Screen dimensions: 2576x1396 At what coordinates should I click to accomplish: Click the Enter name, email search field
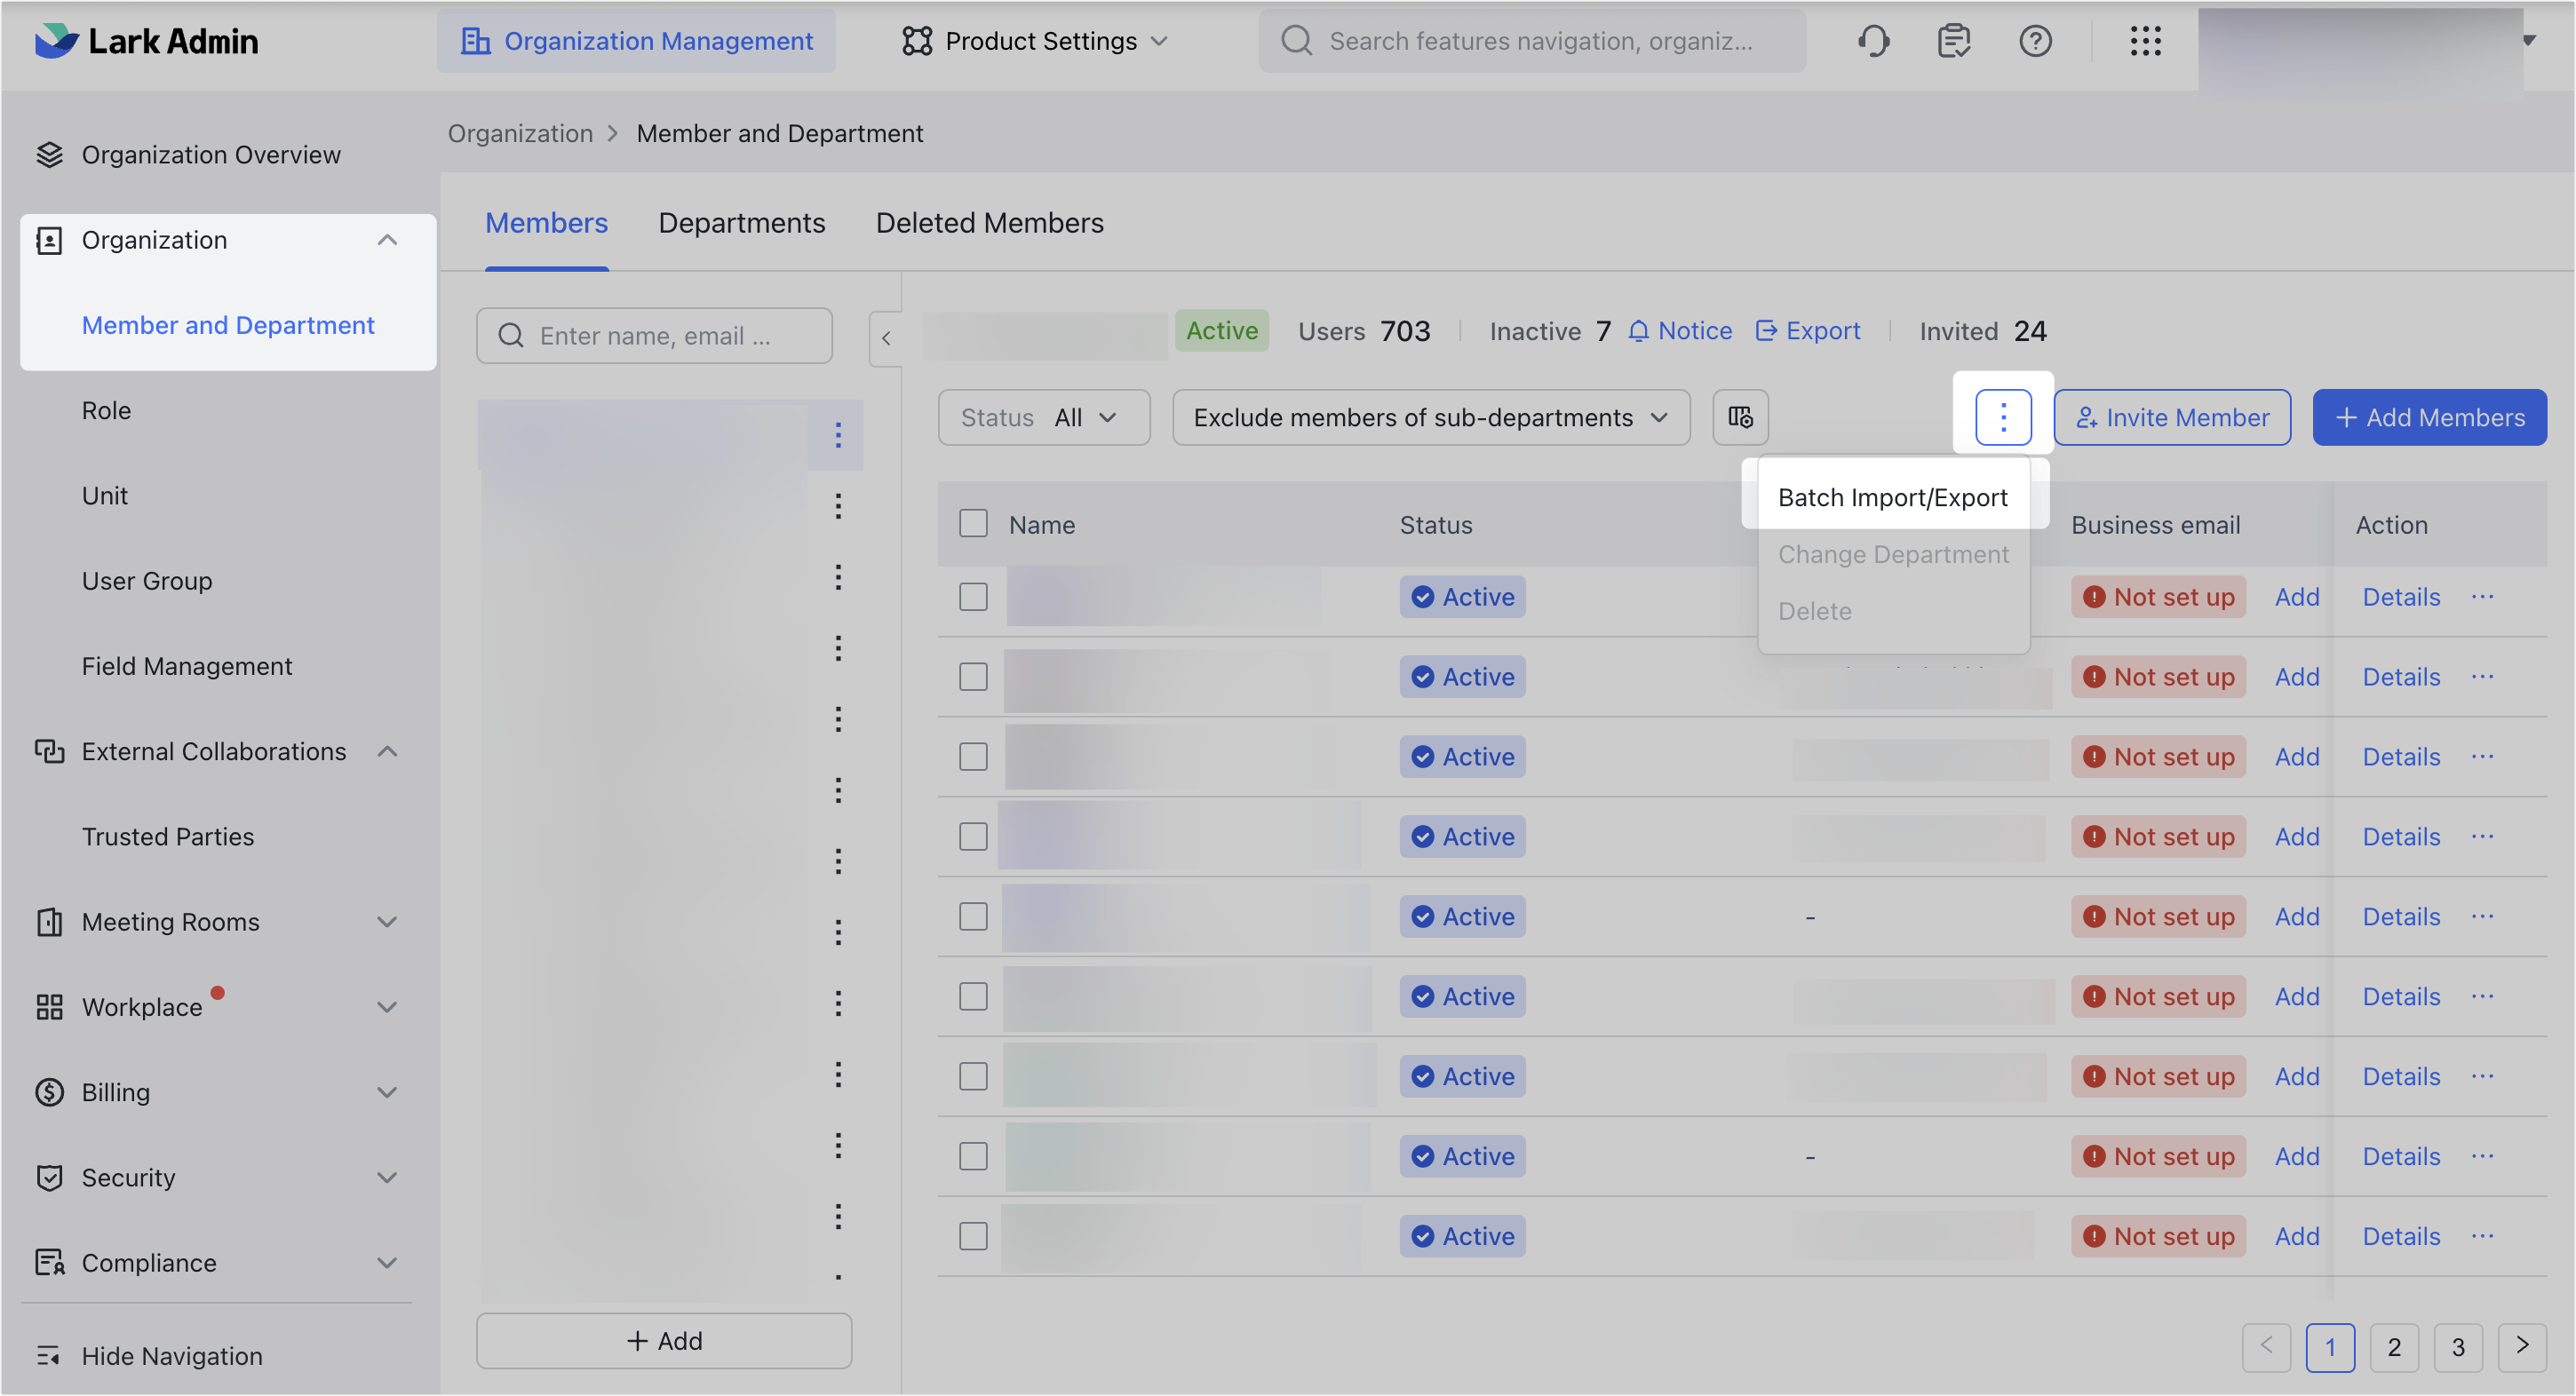pos(654,335)
